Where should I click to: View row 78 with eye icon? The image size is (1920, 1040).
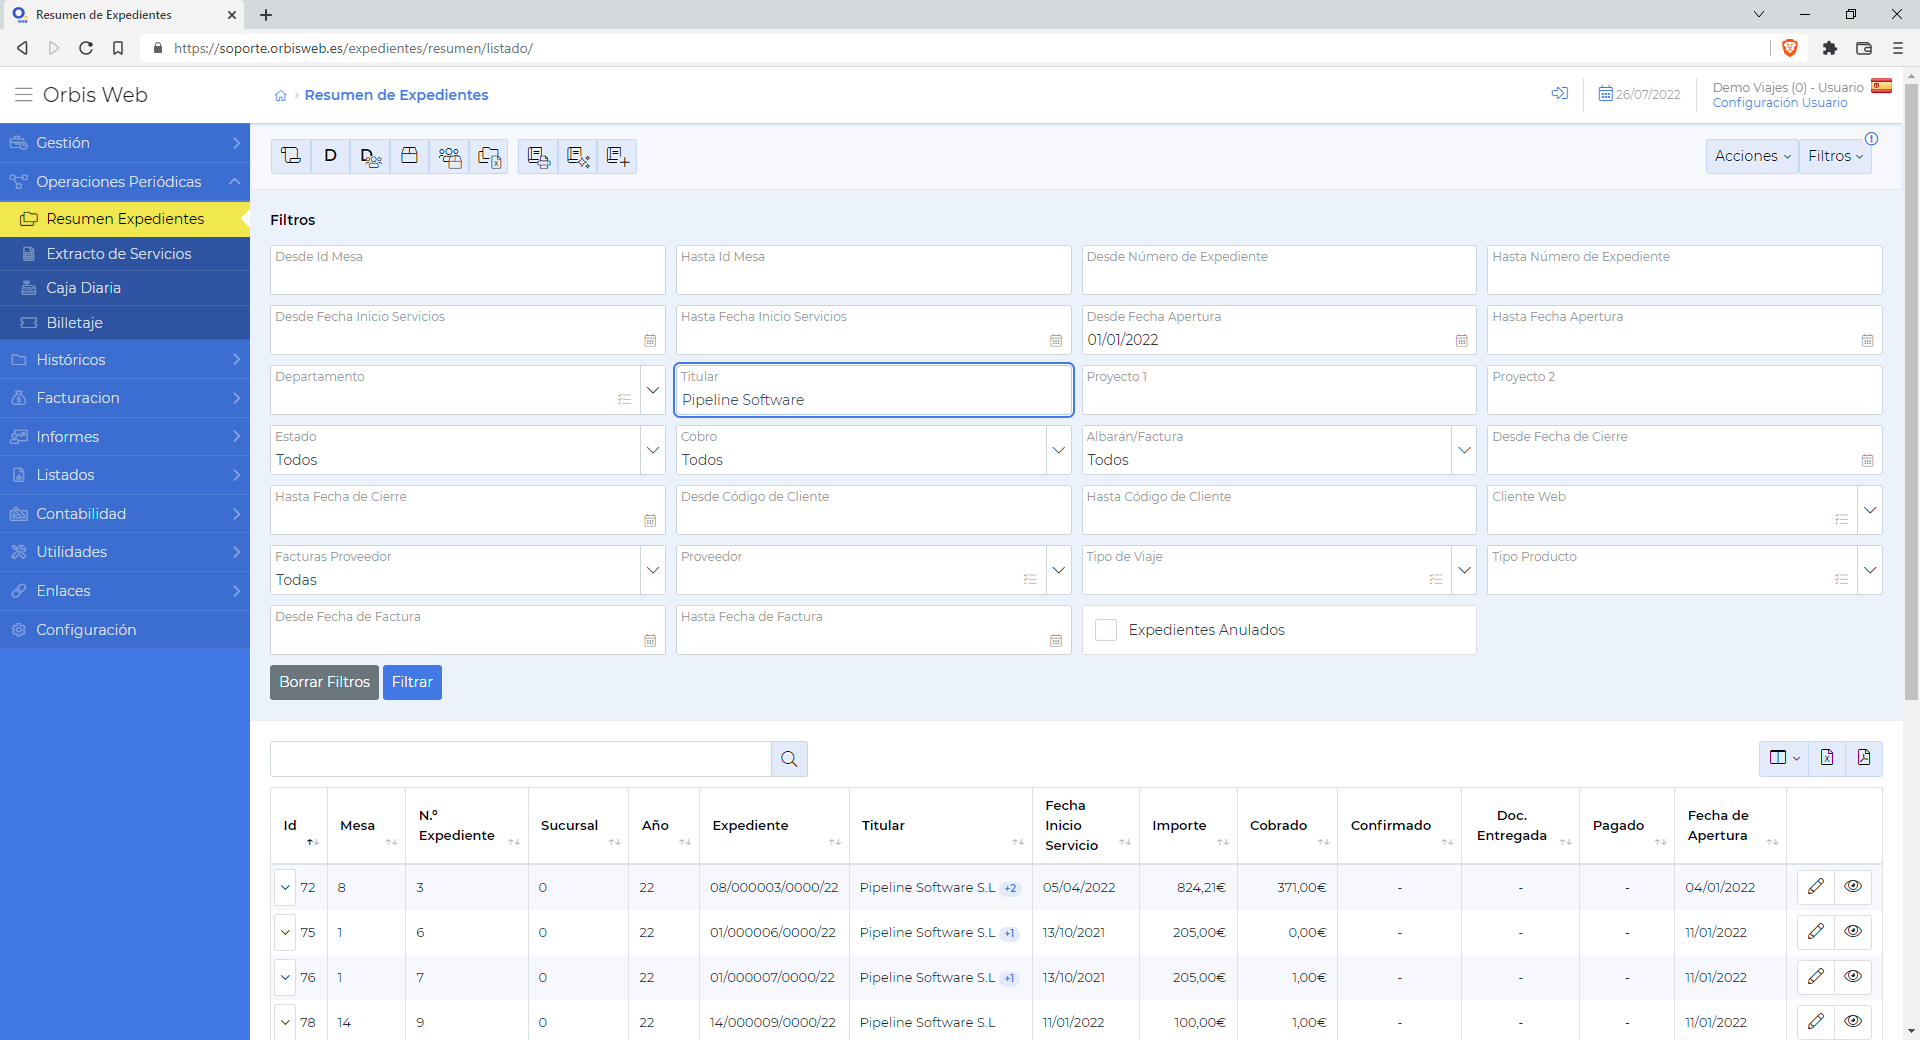coord(1853,1022)
